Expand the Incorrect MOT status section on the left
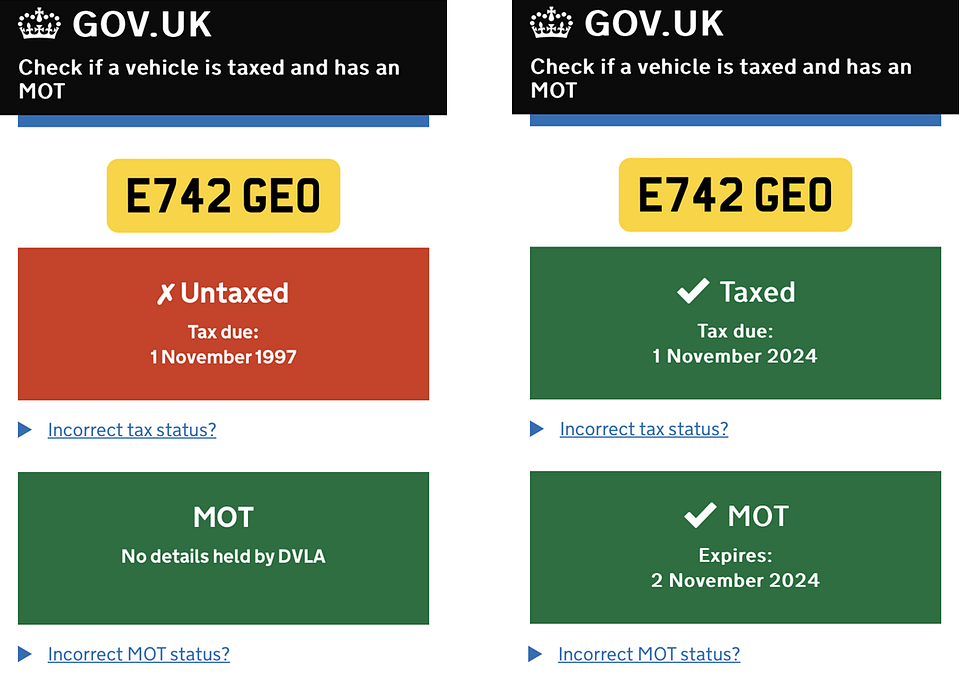This screenshot has width=960, height=674. click(x=138, y=654)
